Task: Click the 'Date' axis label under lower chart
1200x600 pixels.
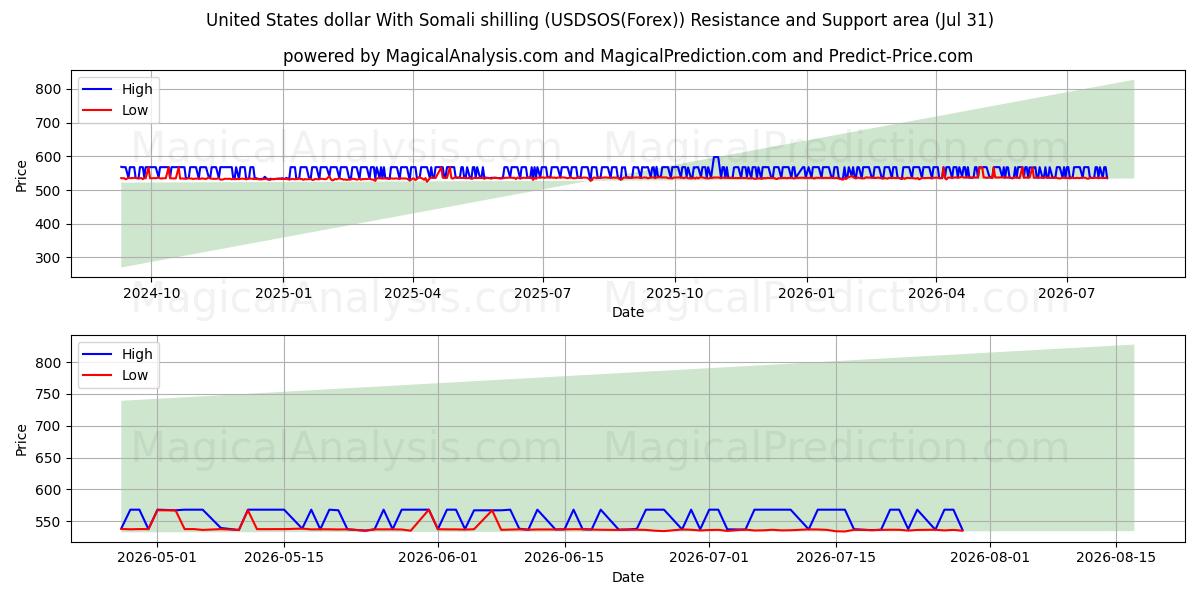Action: point(628,577)
